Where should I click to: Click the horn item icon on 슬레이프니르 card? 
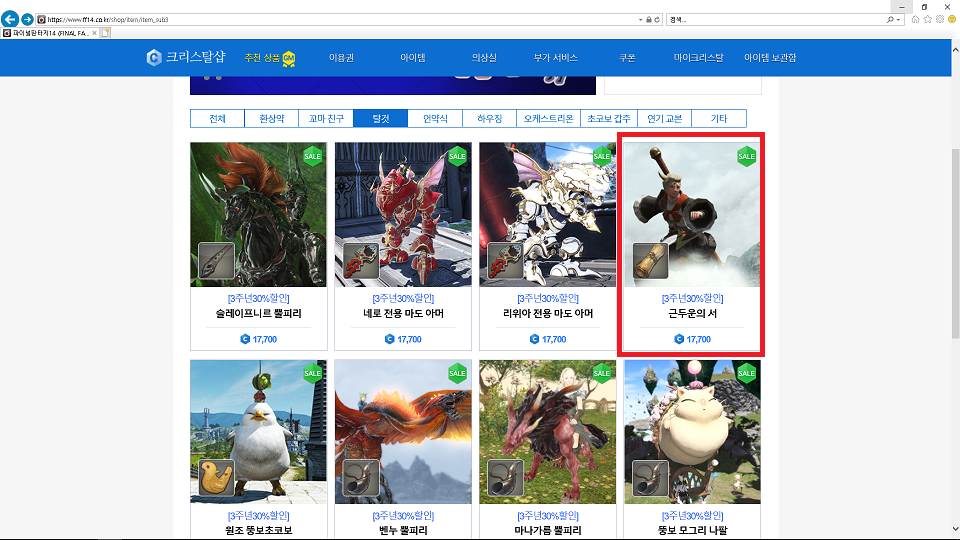[216, 261]
